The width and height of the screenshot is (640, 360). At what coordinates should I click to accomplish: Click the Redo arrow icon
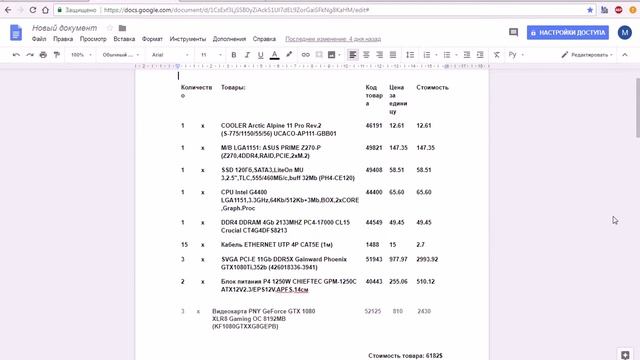[30, 55]
